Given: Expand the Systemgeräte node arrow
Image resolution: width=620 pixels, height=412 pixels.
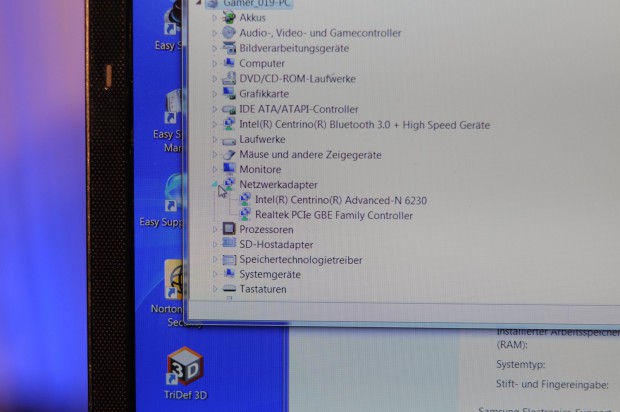Looking at the screenshot, I should click(215, 274).
